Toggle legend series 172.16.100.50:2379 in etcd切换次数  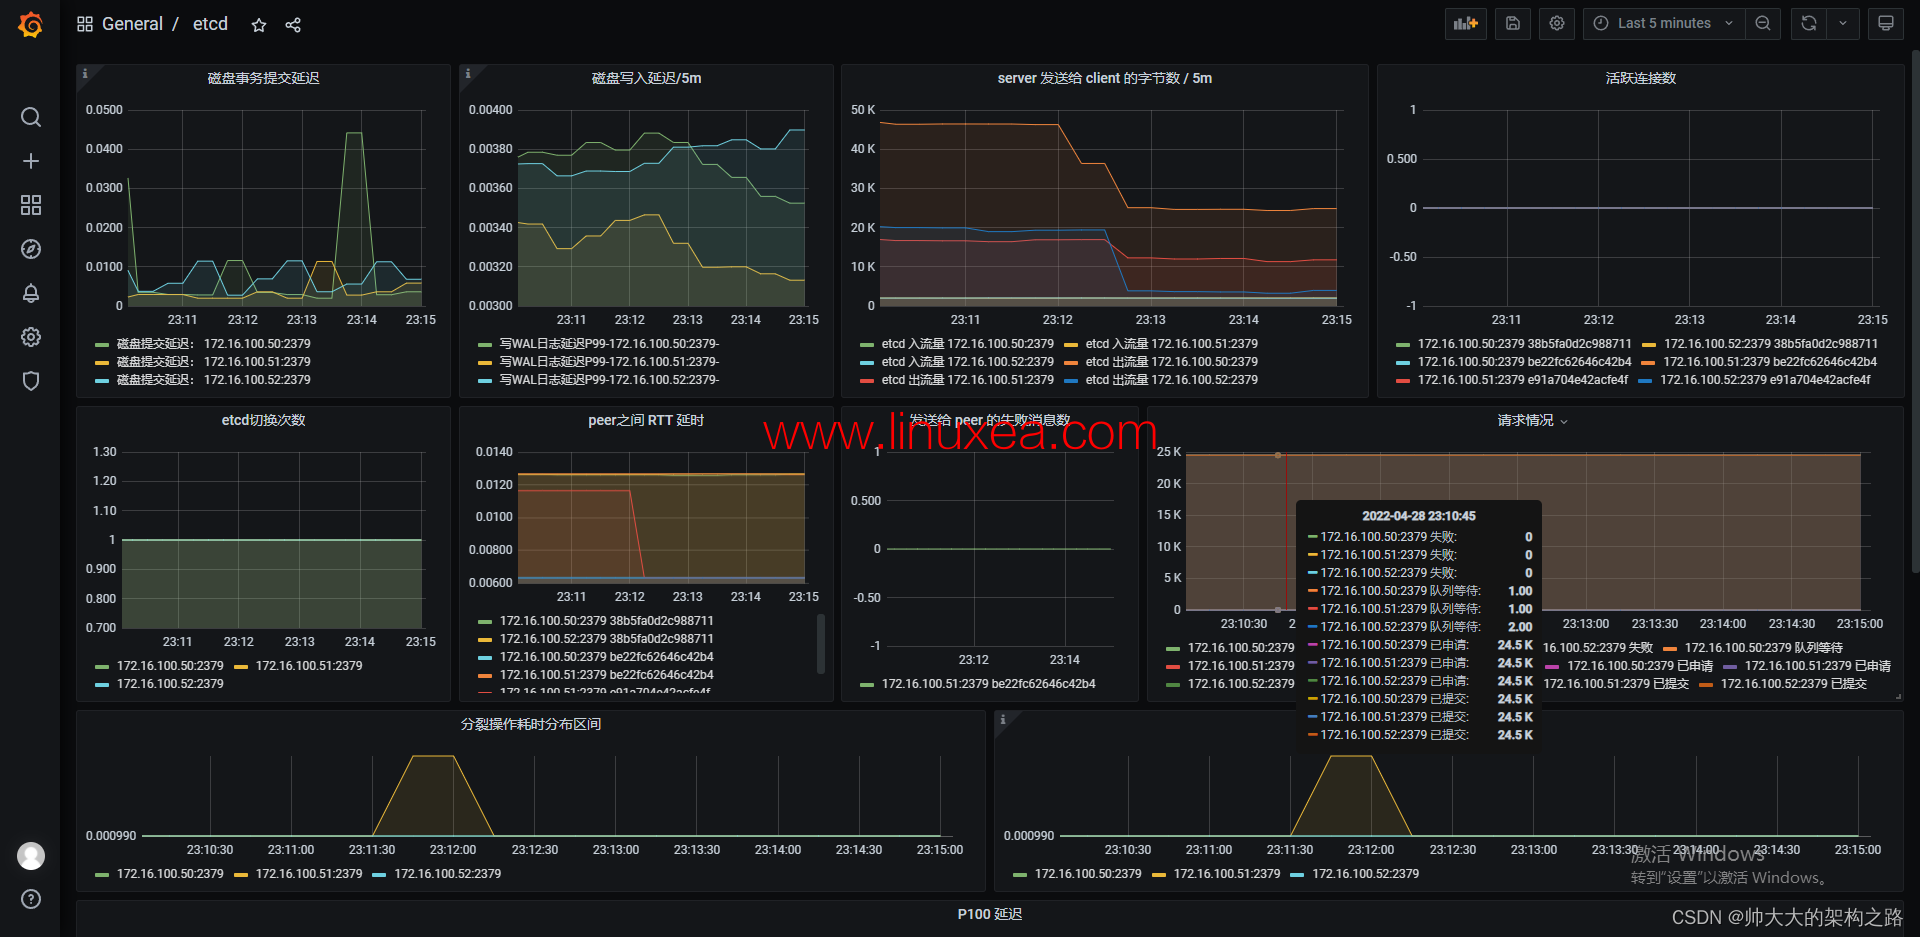(x=169, y=665)
